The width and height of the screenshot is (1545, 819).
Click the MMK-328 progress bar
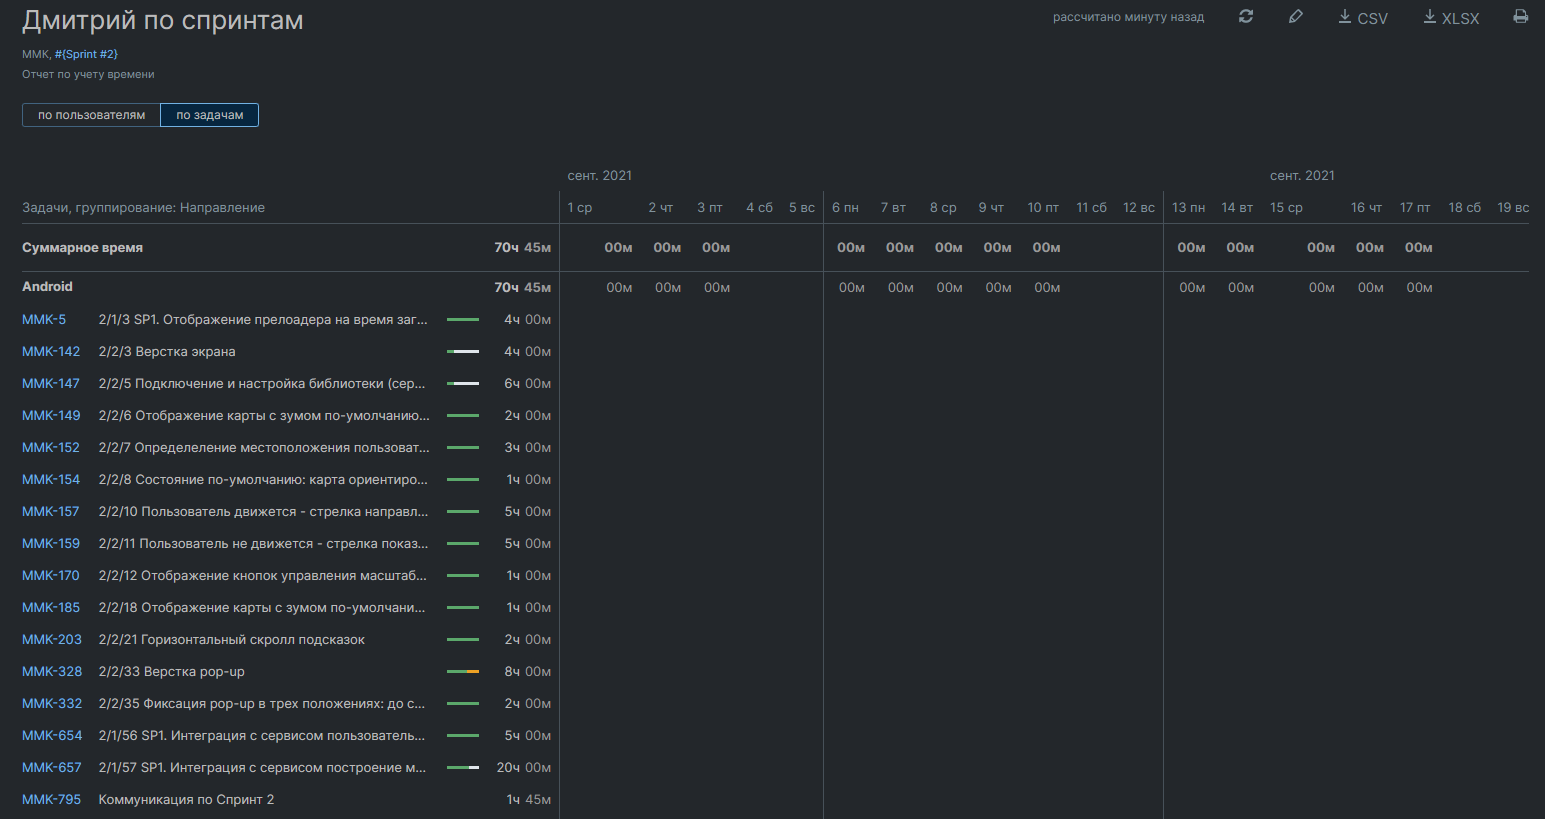pyautogui.click(x=463, y=672)
